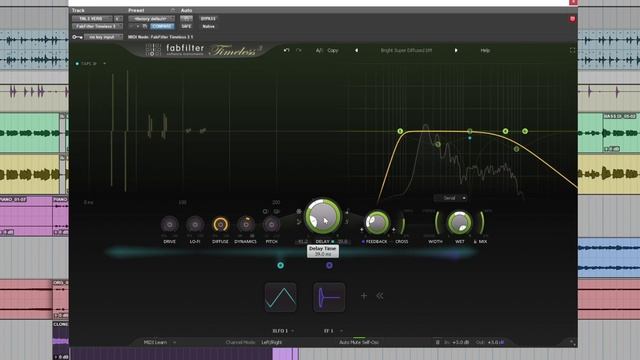Screen dimensions: 640x360
Task: Open the XLFO 1 triangle wave slot
Action: click(280, 297)
